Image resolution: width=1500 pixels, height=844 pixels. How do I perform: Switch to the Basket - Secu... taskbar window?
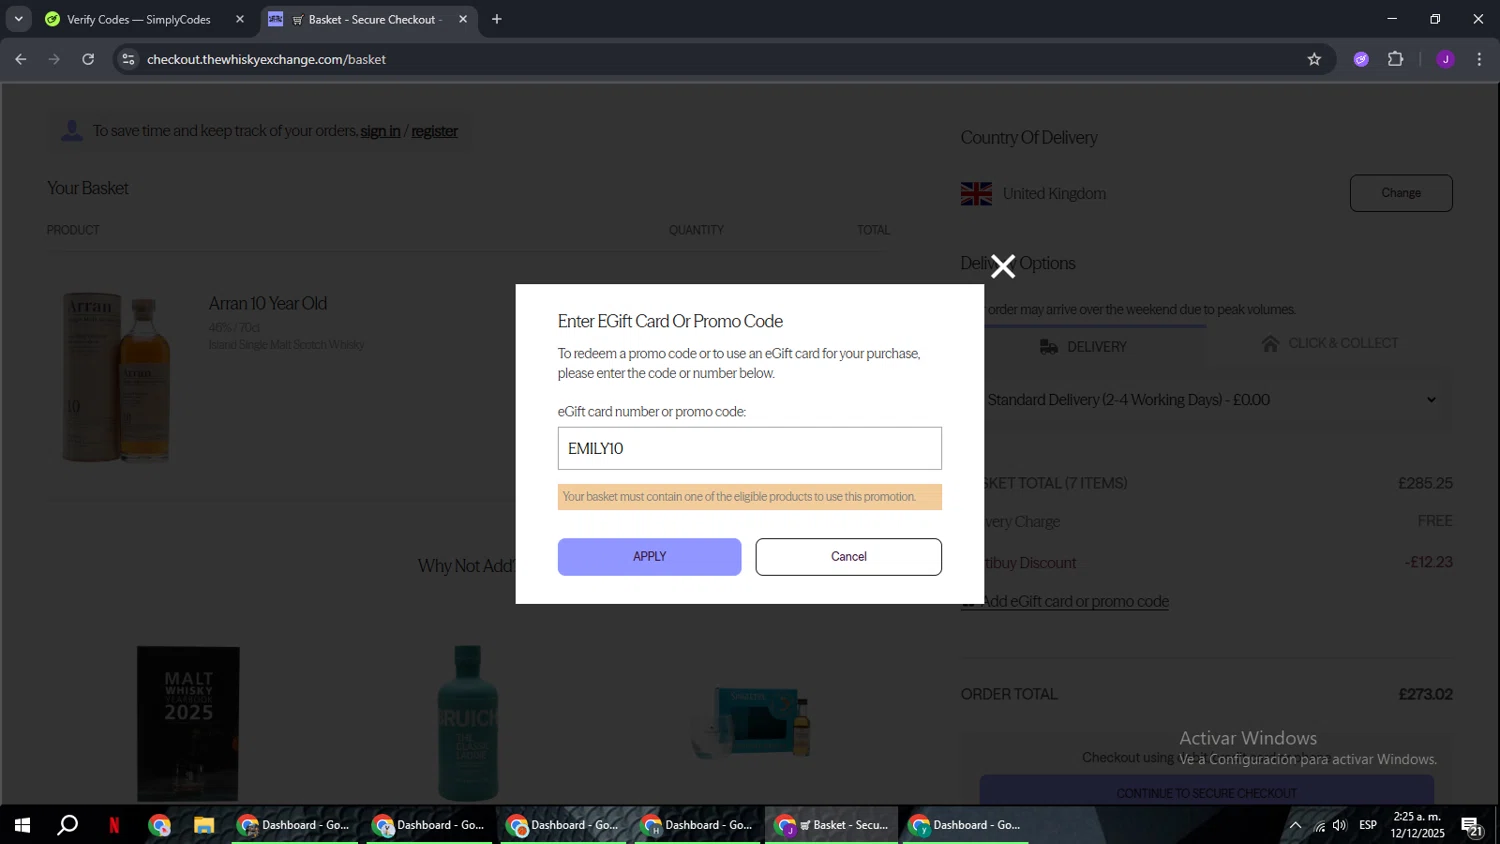pyautogui.click(x=832, y=825)
